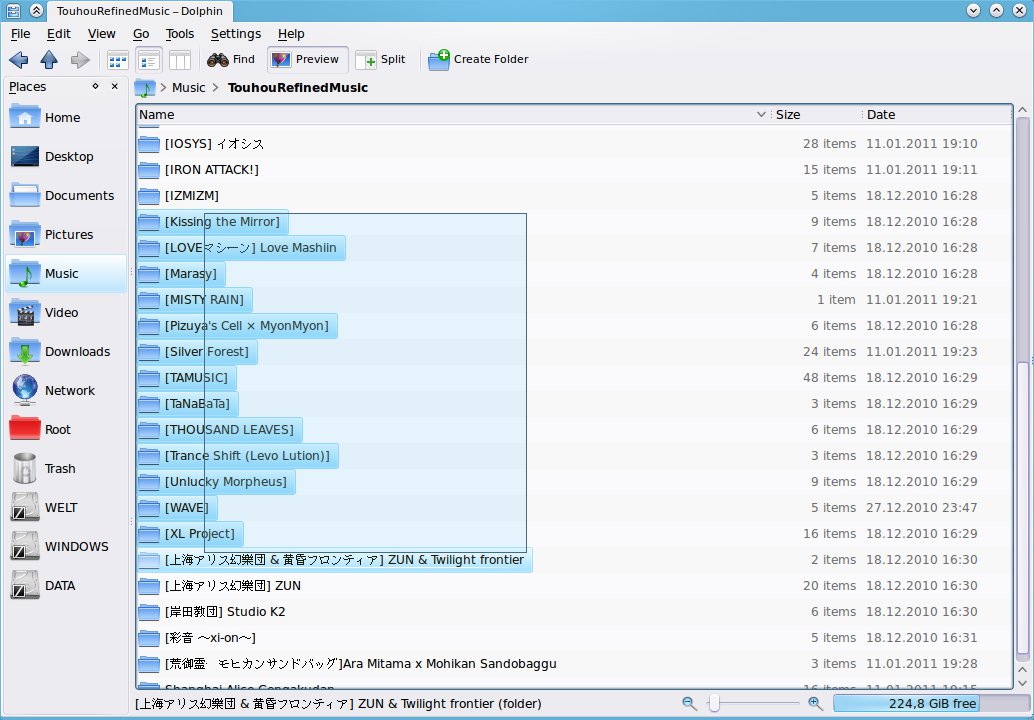Screen dimensions: 1034x720
Task: Open Downloads in Places panel
Action: (x=66, y=351)
